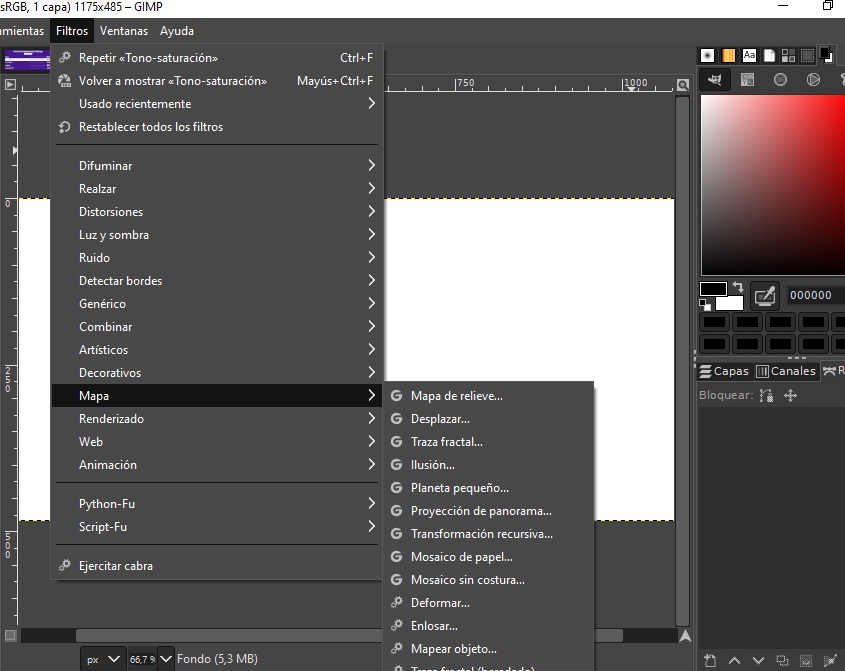
Task: Choose Mapa de relieve filter
Action: pyautogui.click(x=456, y=396)
